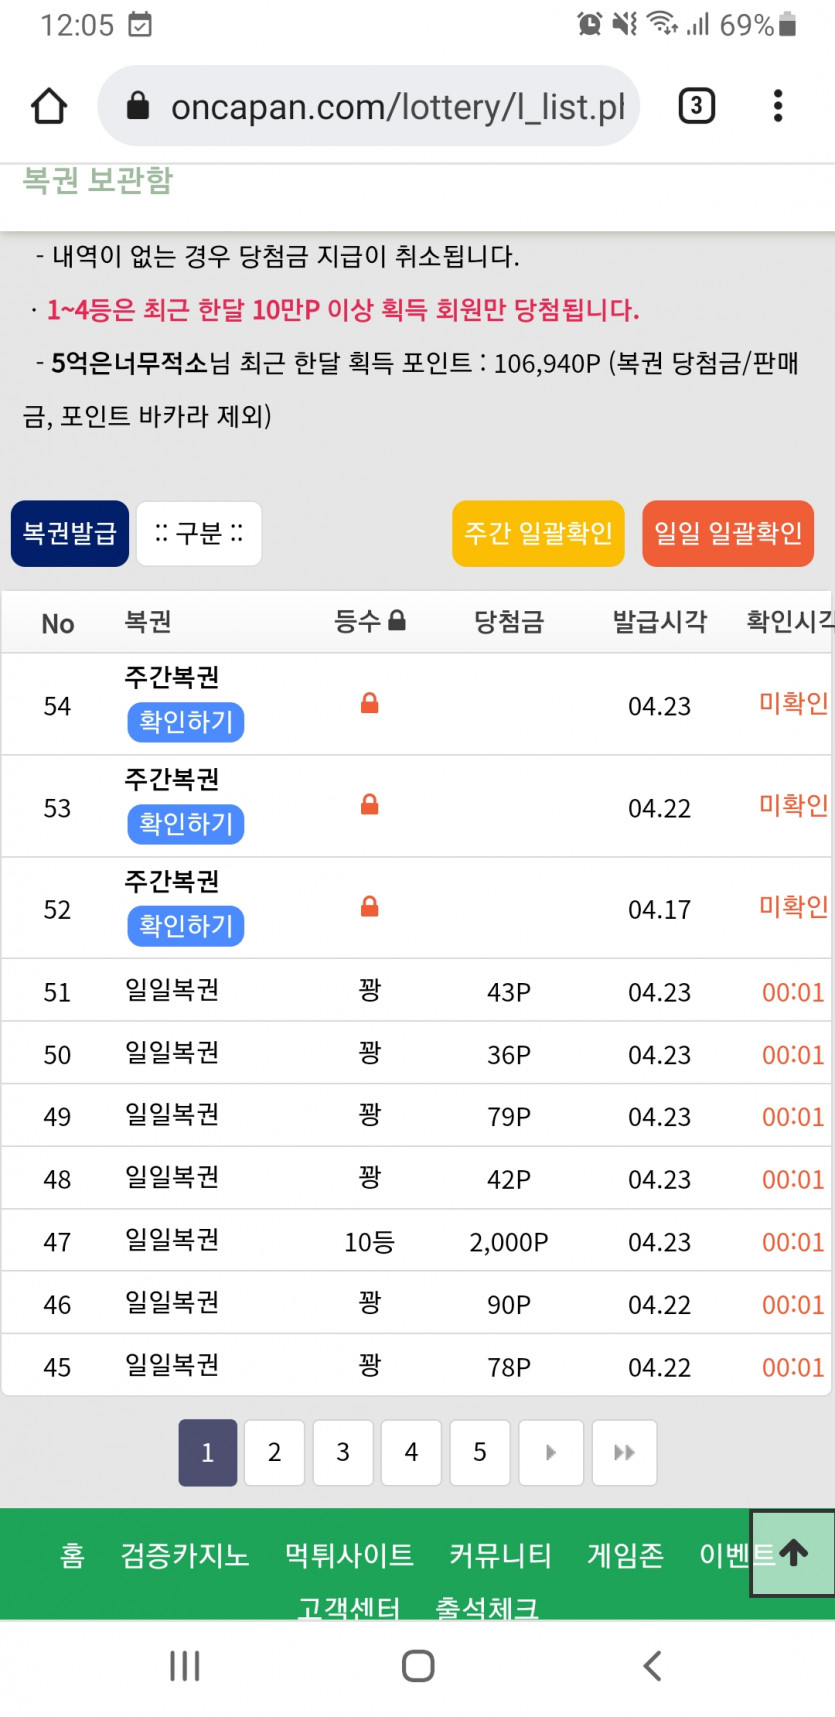Tap the Android back navigation button
This screenshot has height=1717, width=835.
pyautogui.click(x=652, y=1665)
